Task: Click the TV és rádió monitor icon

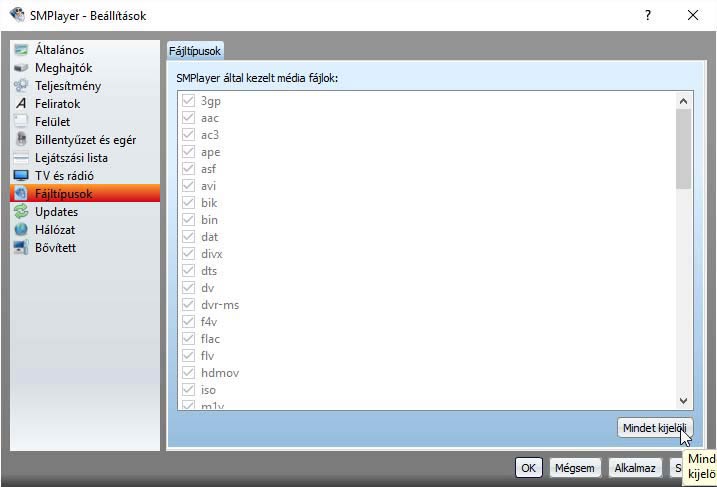Action: (x=21, y=176)
